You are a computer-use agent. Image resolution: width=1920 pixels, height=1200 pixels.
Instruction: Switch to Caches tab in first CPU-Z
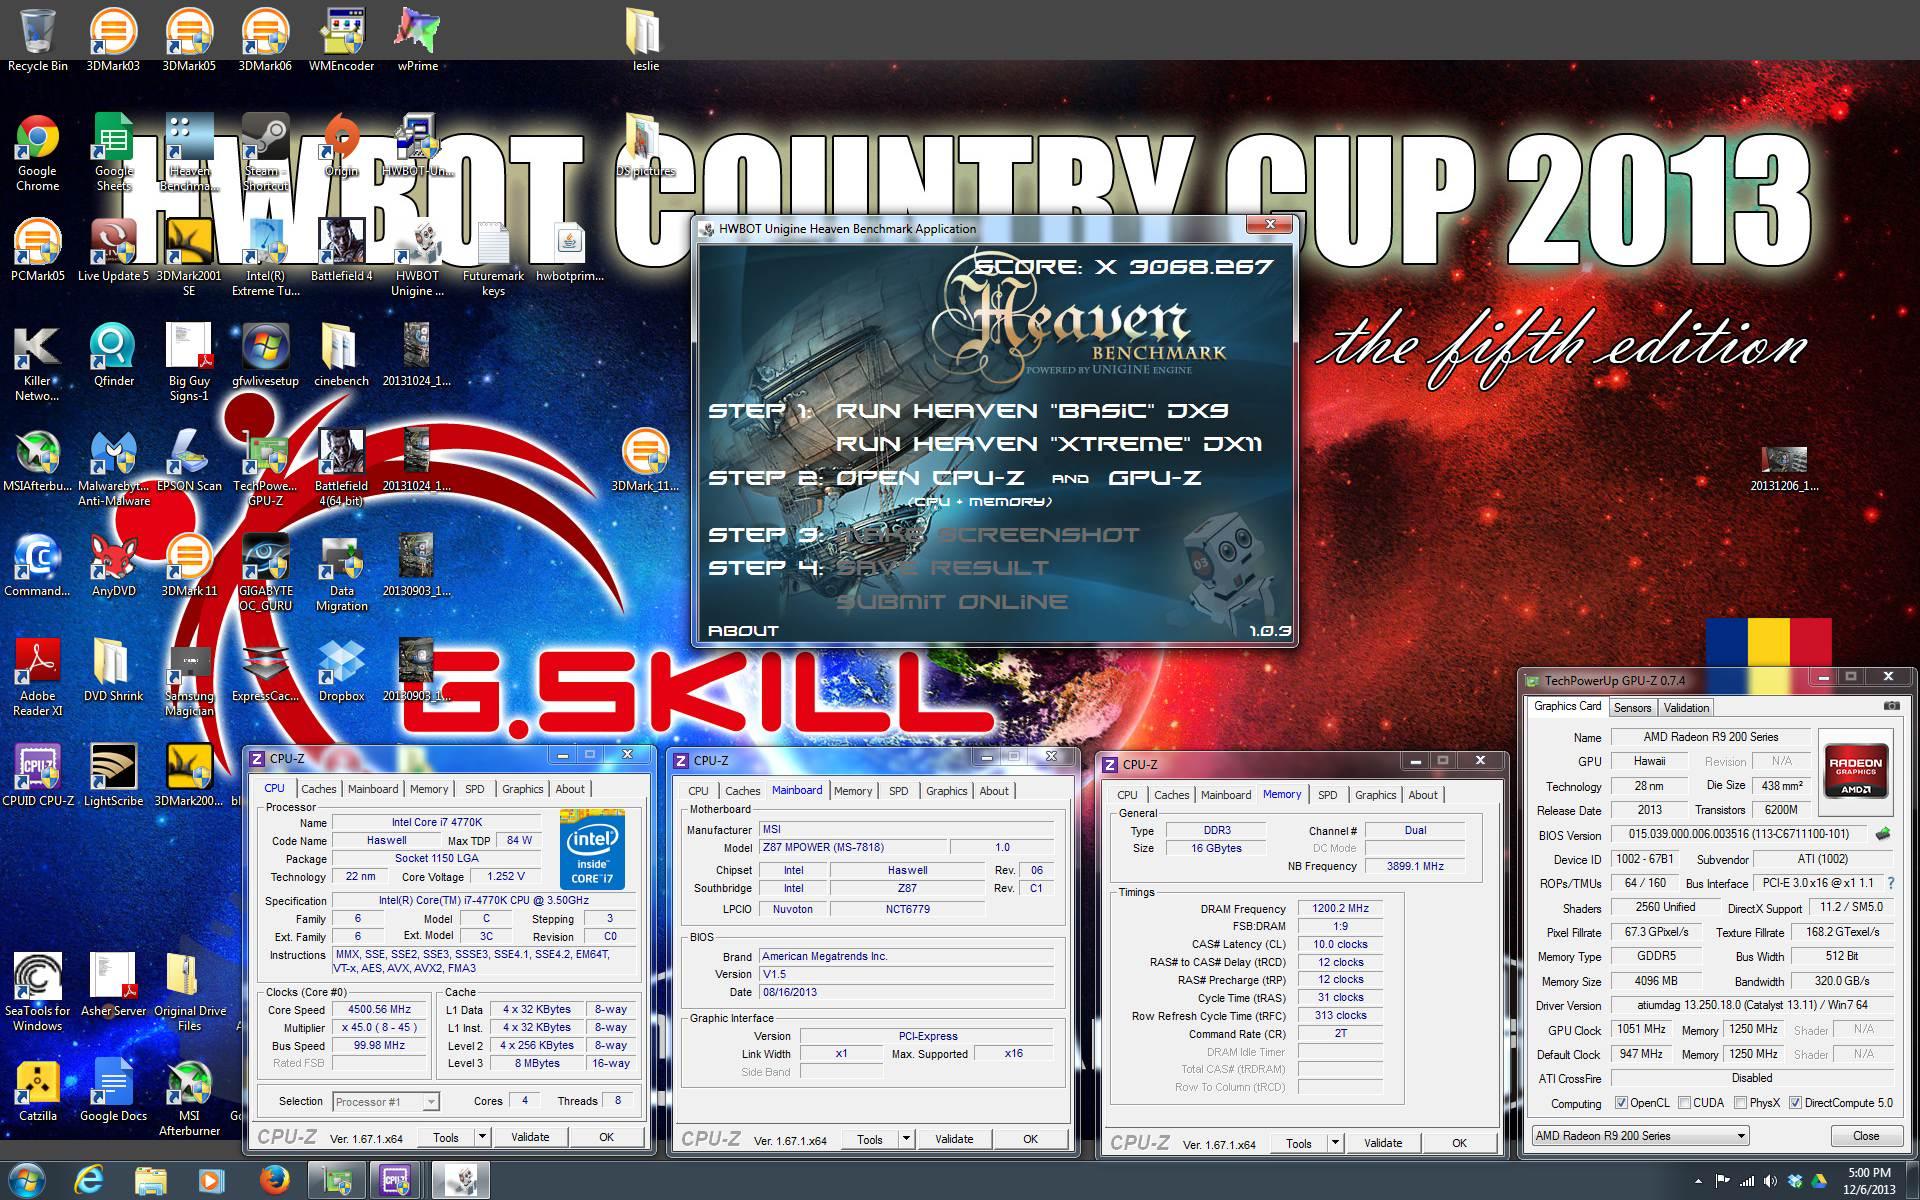318,789
